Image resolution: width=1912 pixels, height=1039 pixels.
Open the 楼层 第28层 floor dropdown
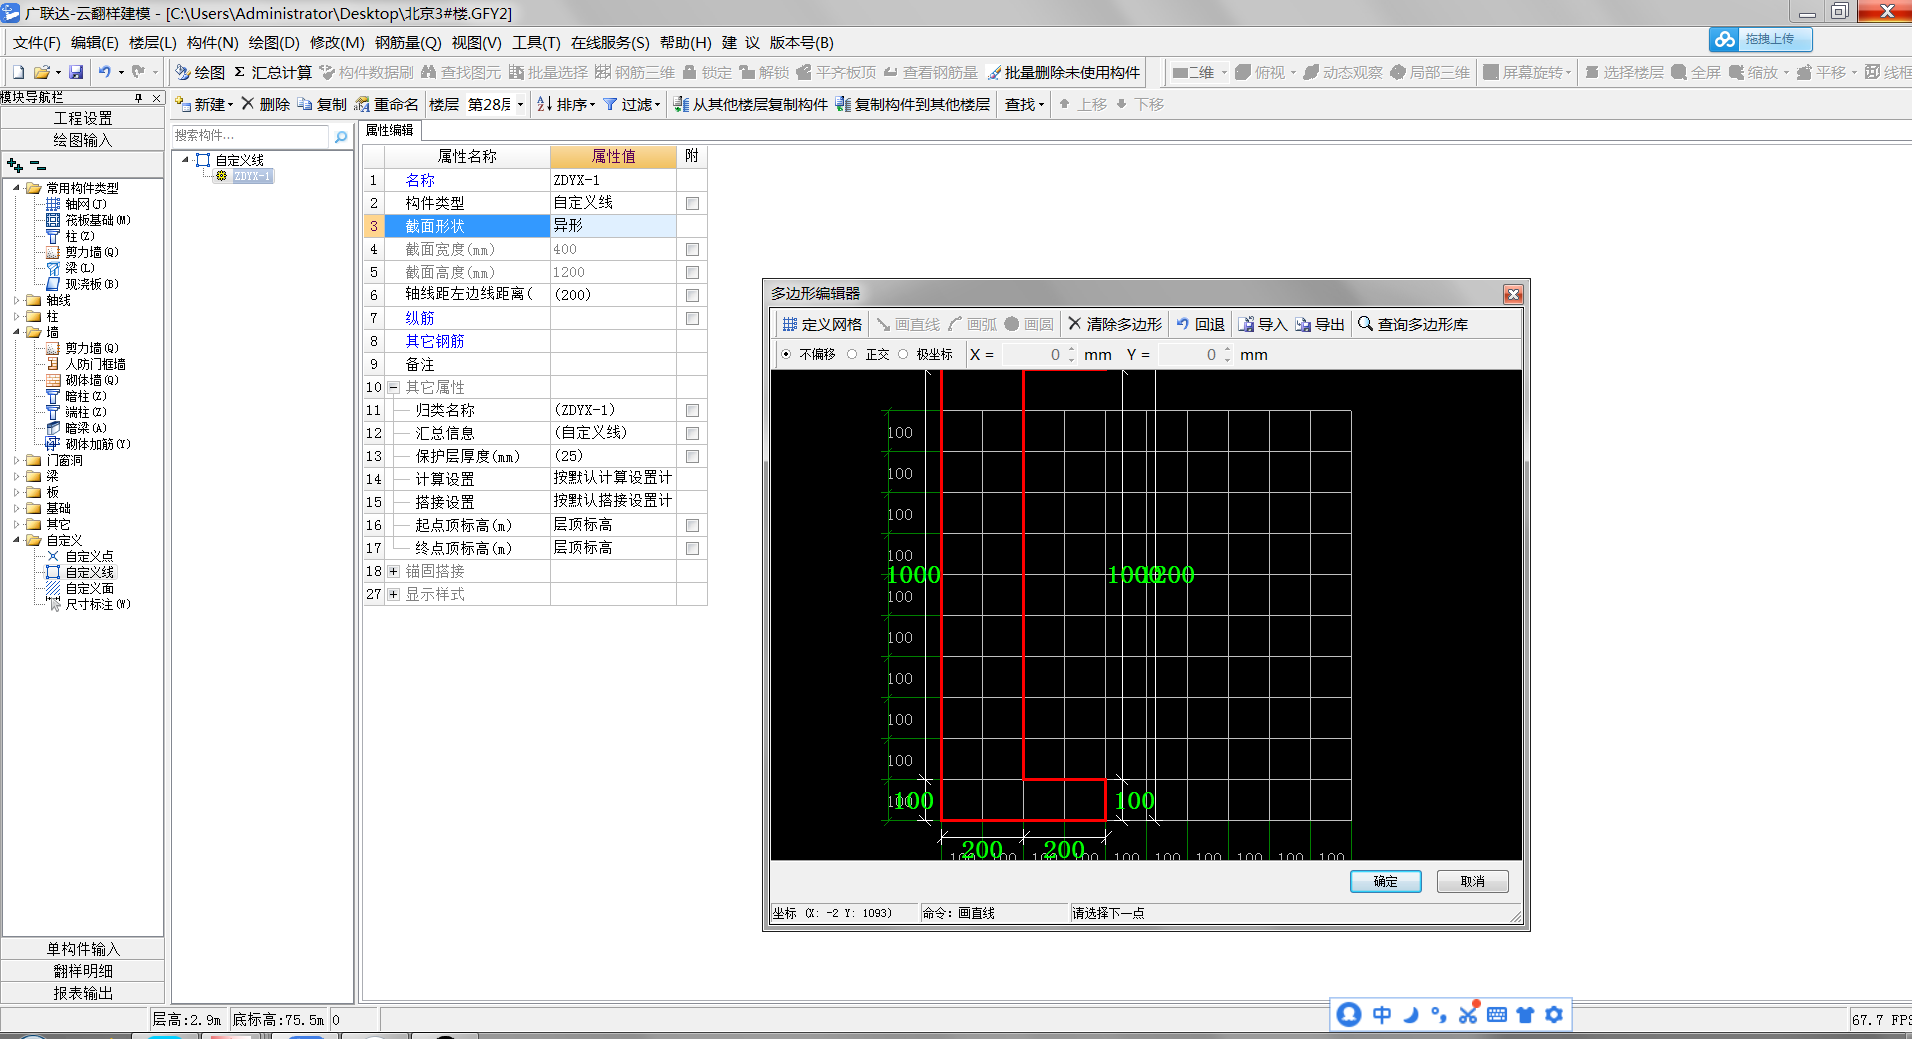(x=520, y=104)
